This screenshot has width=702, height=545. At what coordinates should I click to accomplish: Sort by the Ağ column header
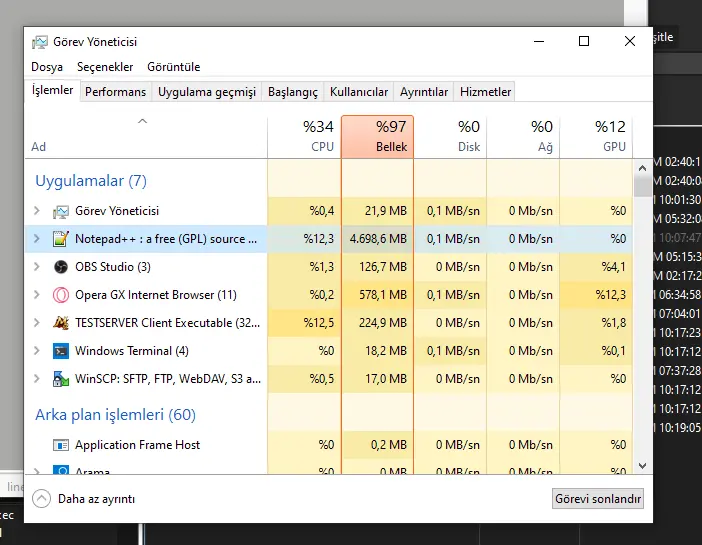coord(523,137)
